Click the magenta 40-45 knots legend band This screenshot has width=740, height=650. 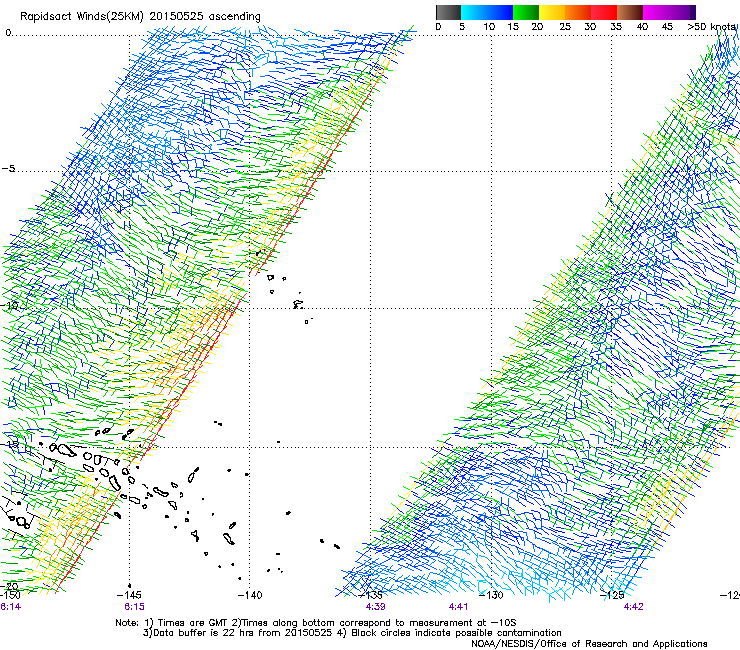click(x=656, y=12)
